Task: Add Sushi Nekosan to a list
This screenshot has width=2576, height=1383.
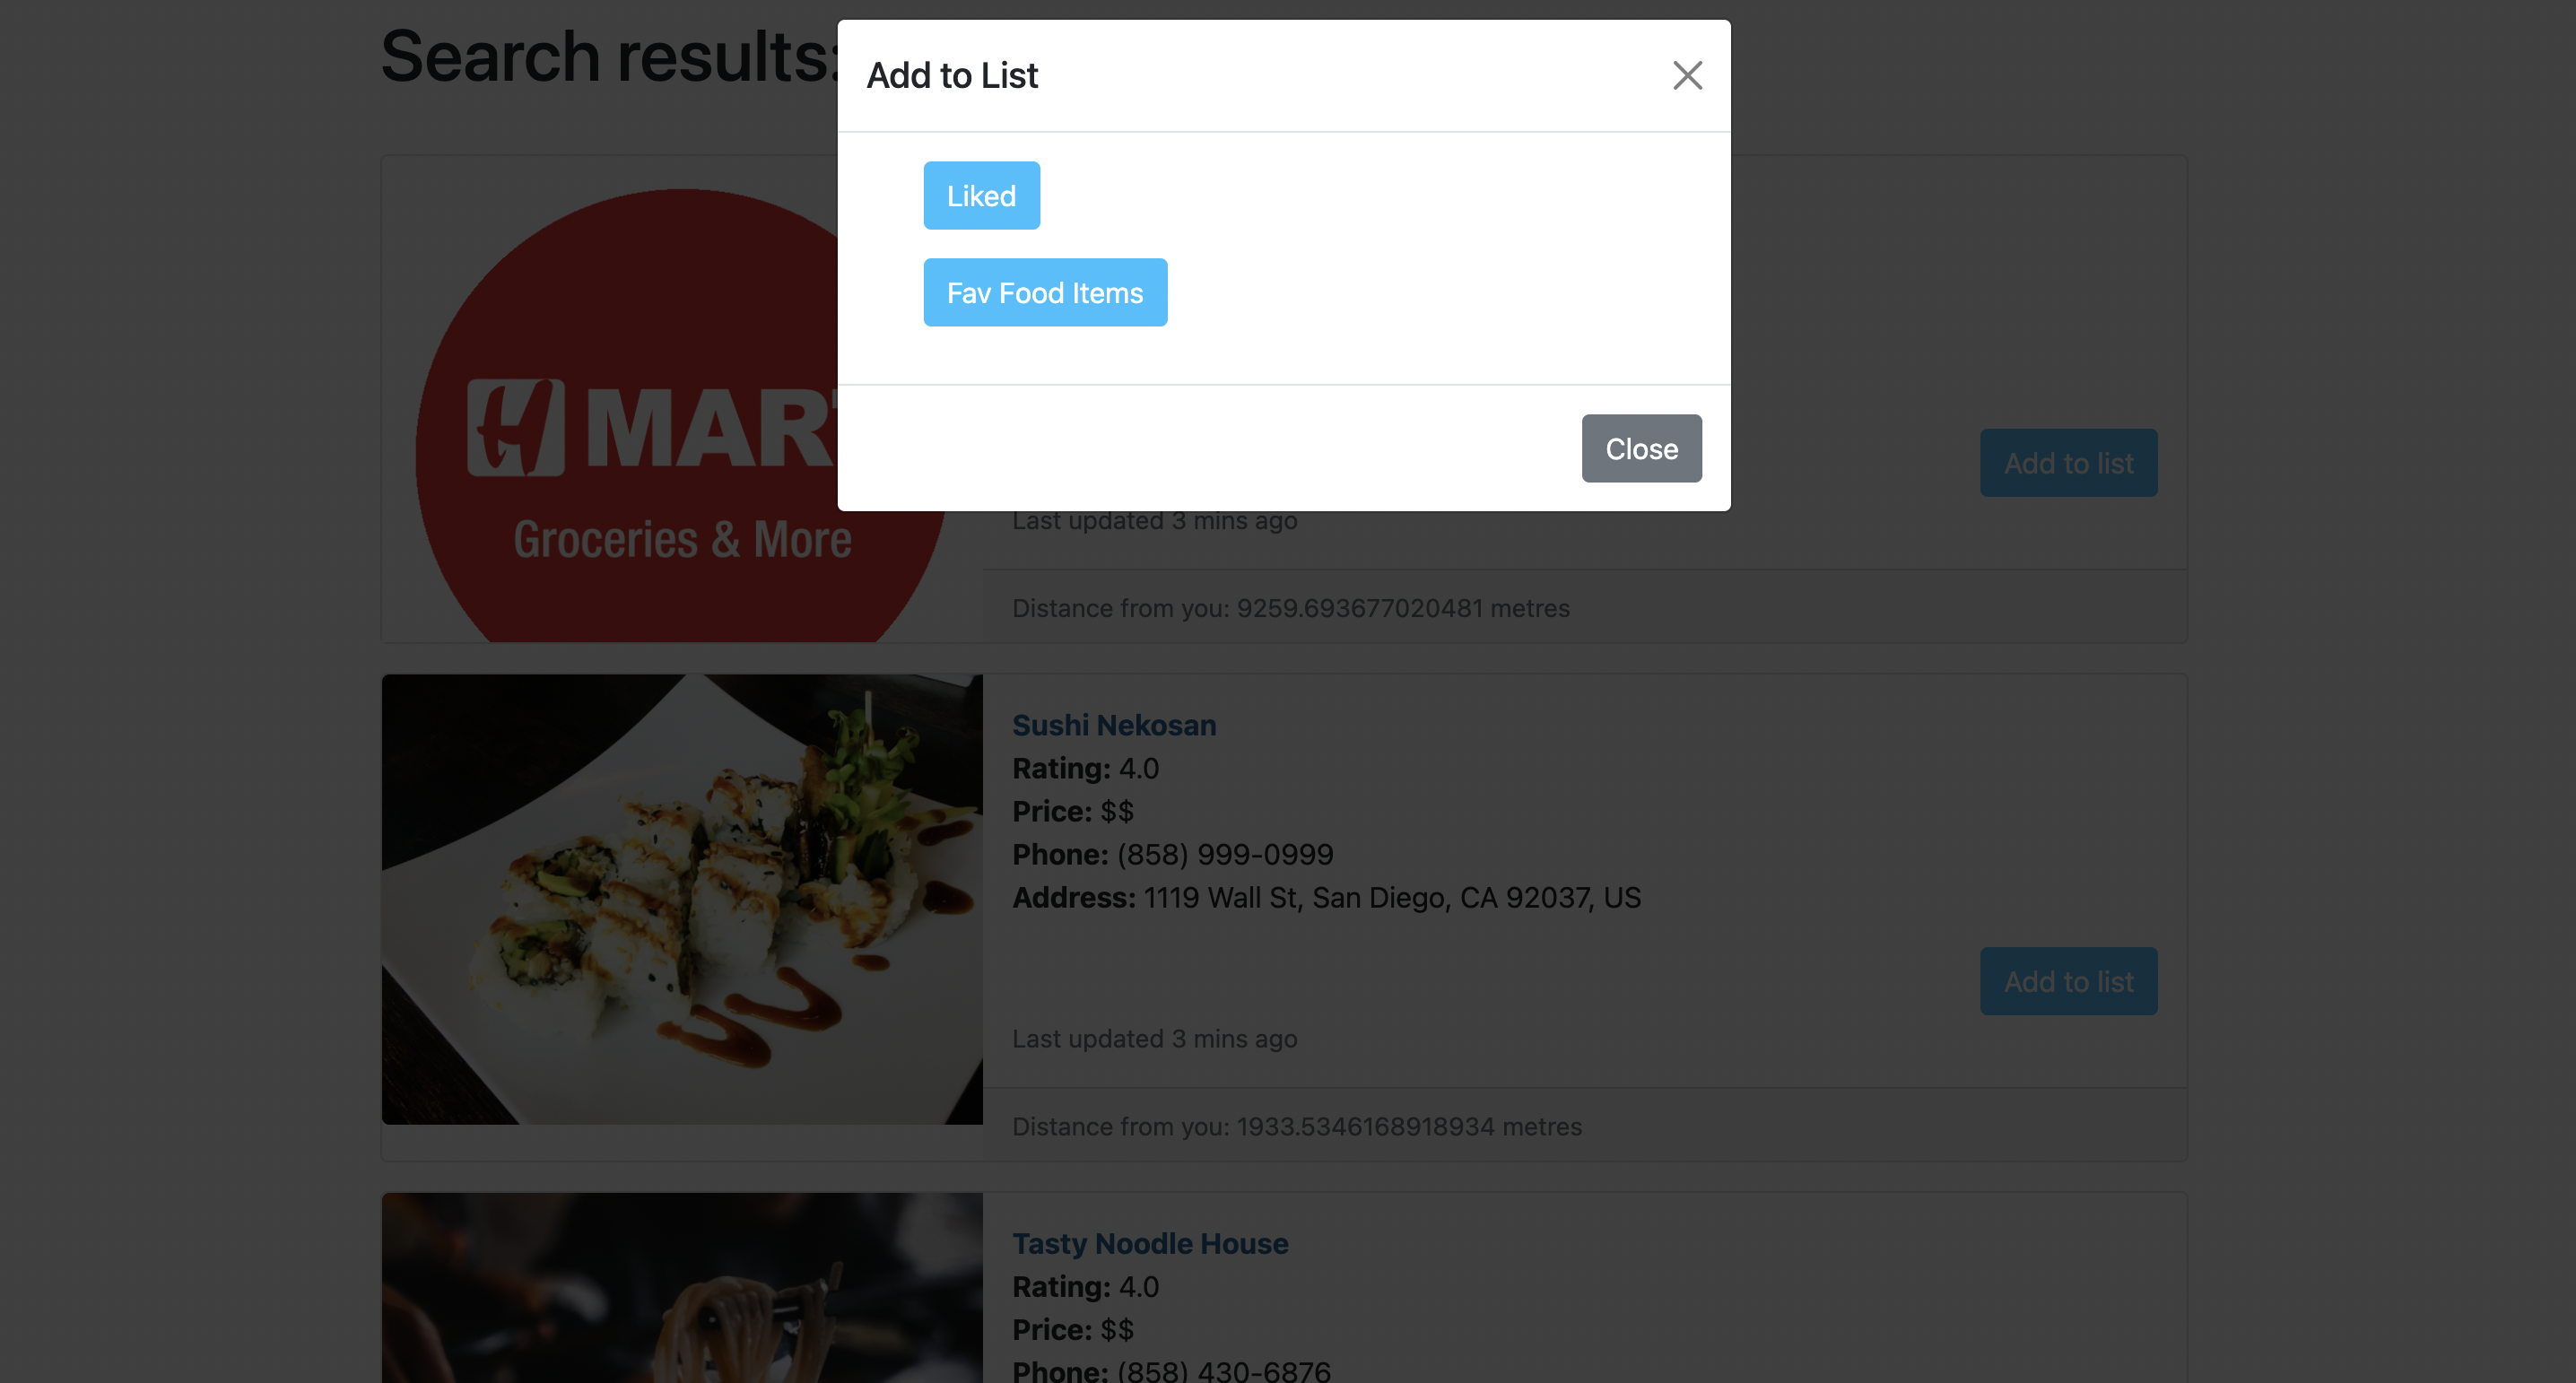Action: 2068,981
